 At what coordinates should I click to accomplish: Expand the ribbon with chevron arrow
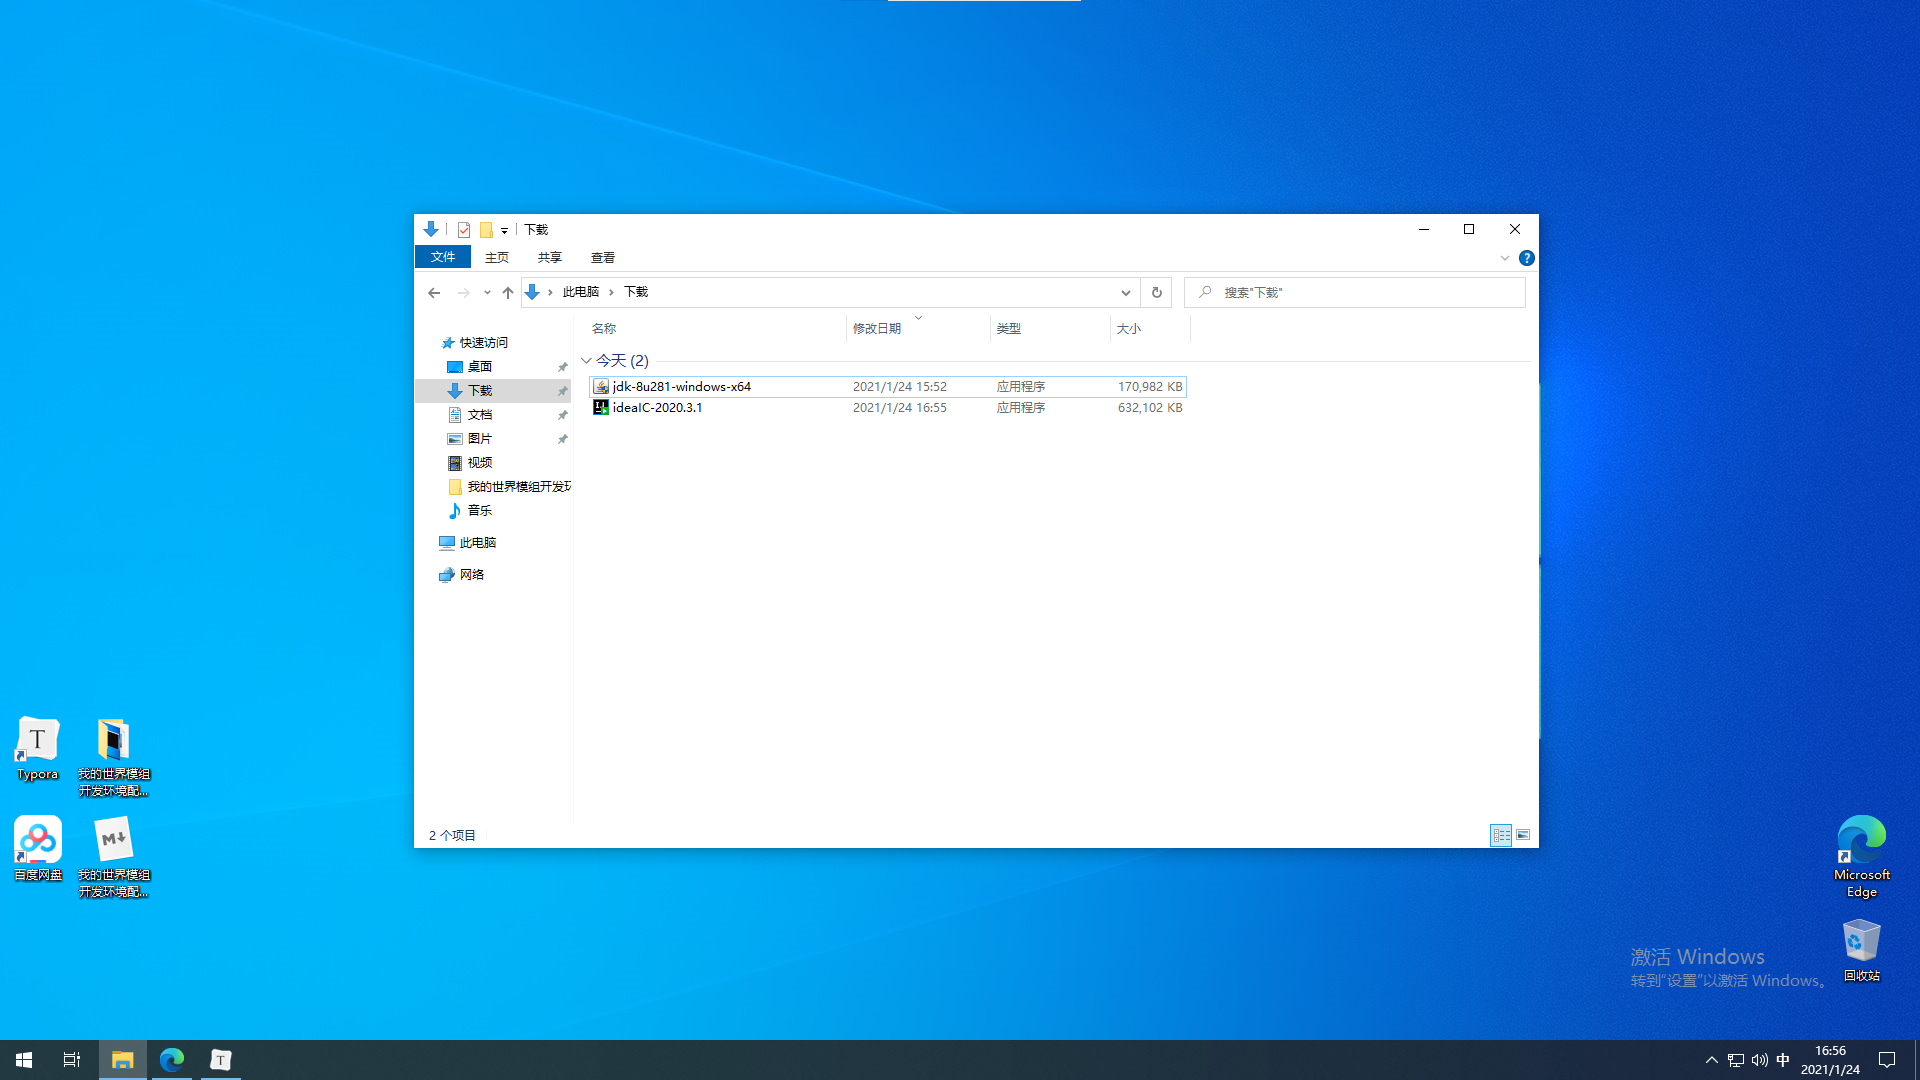tap(1504, 258)
